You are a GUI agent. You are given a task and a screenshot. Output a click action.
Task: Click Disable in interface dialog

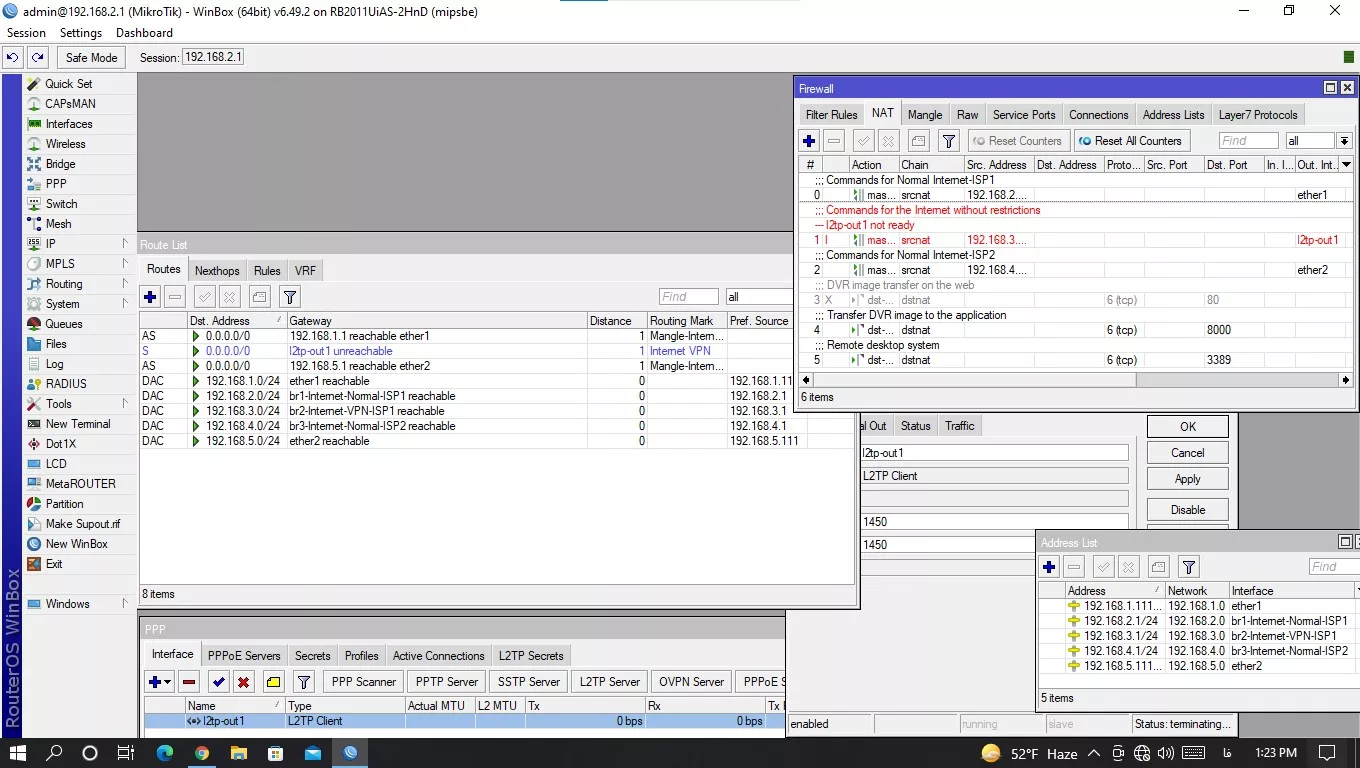click(1188, 510)
